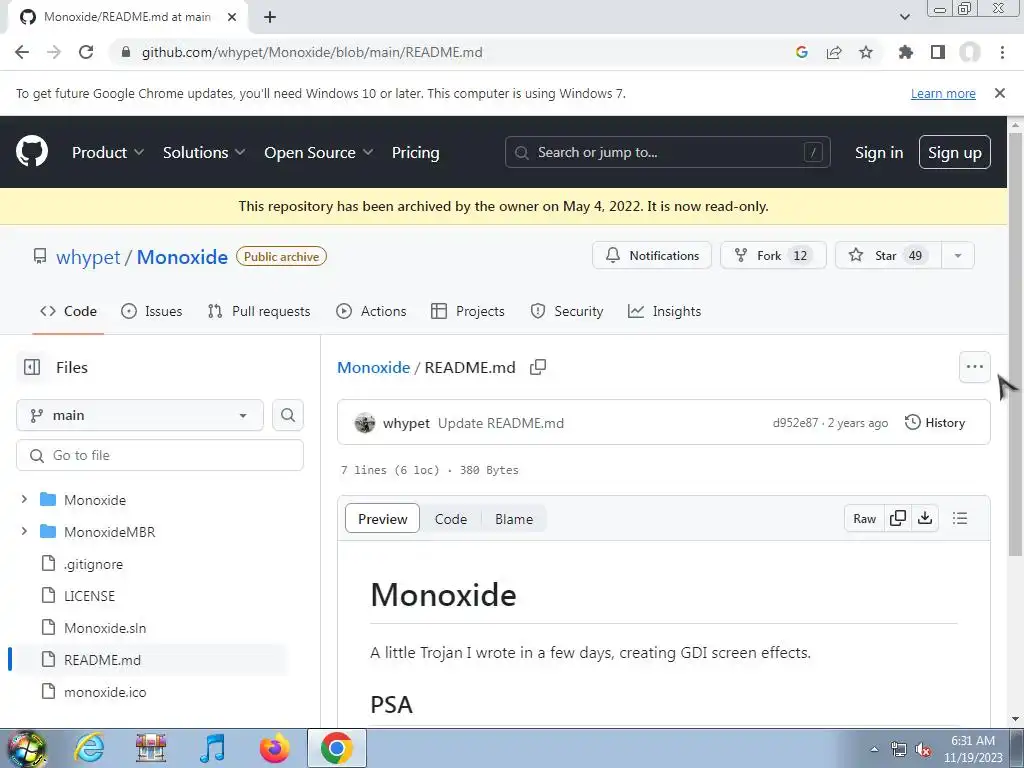Open the Actions tab
Viewport: 1024px width, 768px height.
[x=371, y=312]
